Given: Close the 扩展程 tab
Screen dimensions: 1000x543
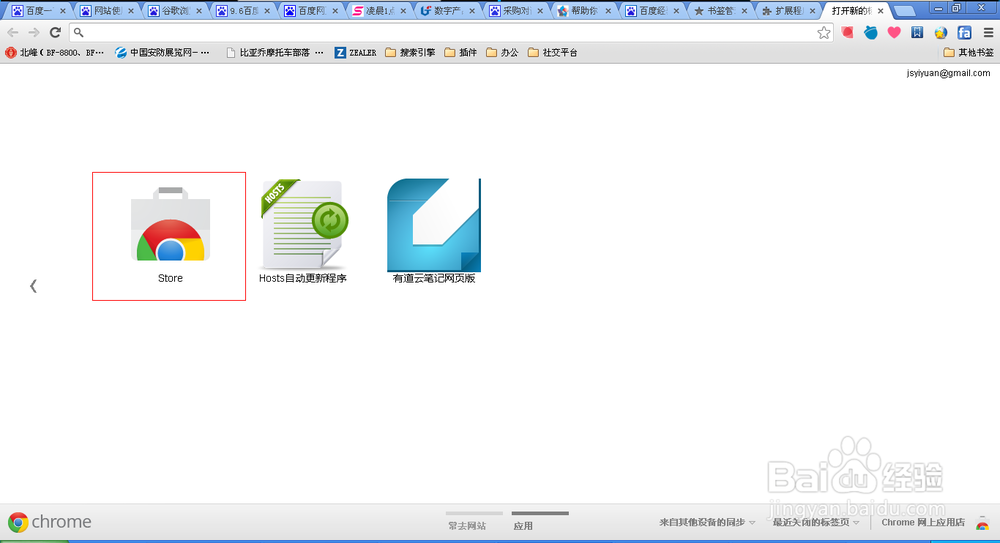Looking at the screenshot, I should pyautogui.click(x=812, y=11).
